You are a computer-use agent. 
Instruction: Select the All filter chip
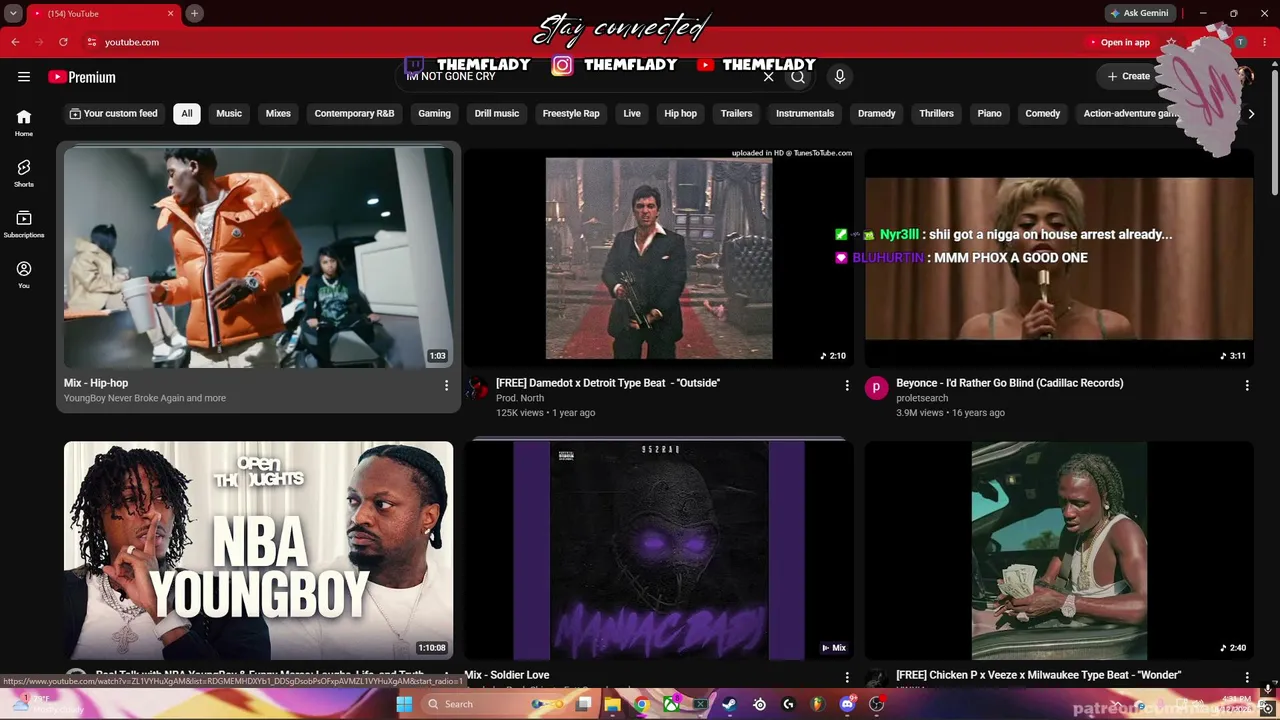tap(186, 113)
